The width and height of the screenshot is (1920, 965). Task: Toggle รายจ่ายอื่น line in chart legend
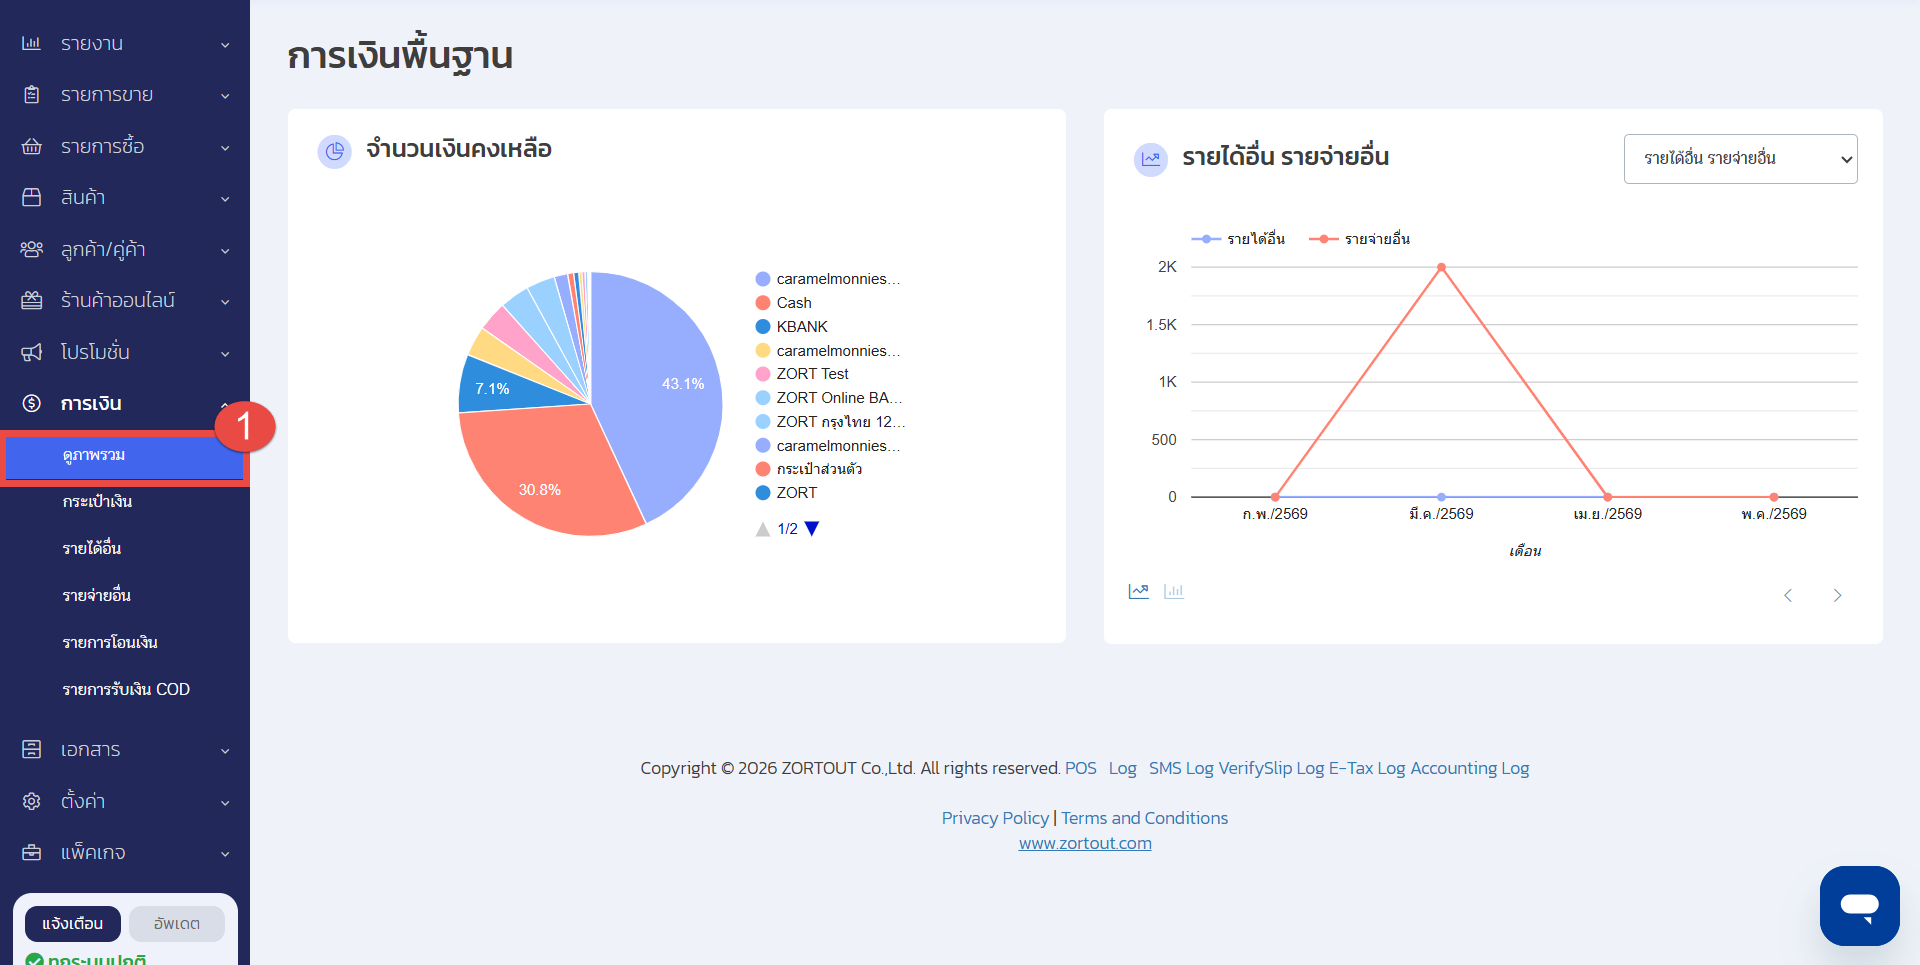1360,239
